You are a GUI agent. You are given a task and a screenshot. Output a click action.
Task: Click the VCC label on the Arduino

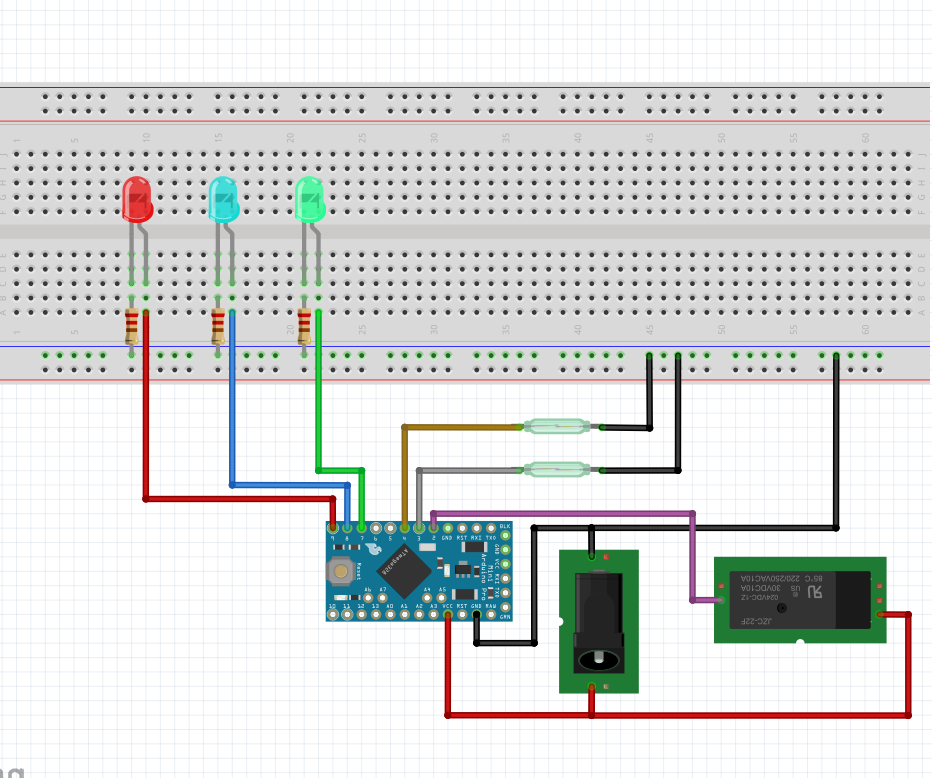click(x=446, y=606)
